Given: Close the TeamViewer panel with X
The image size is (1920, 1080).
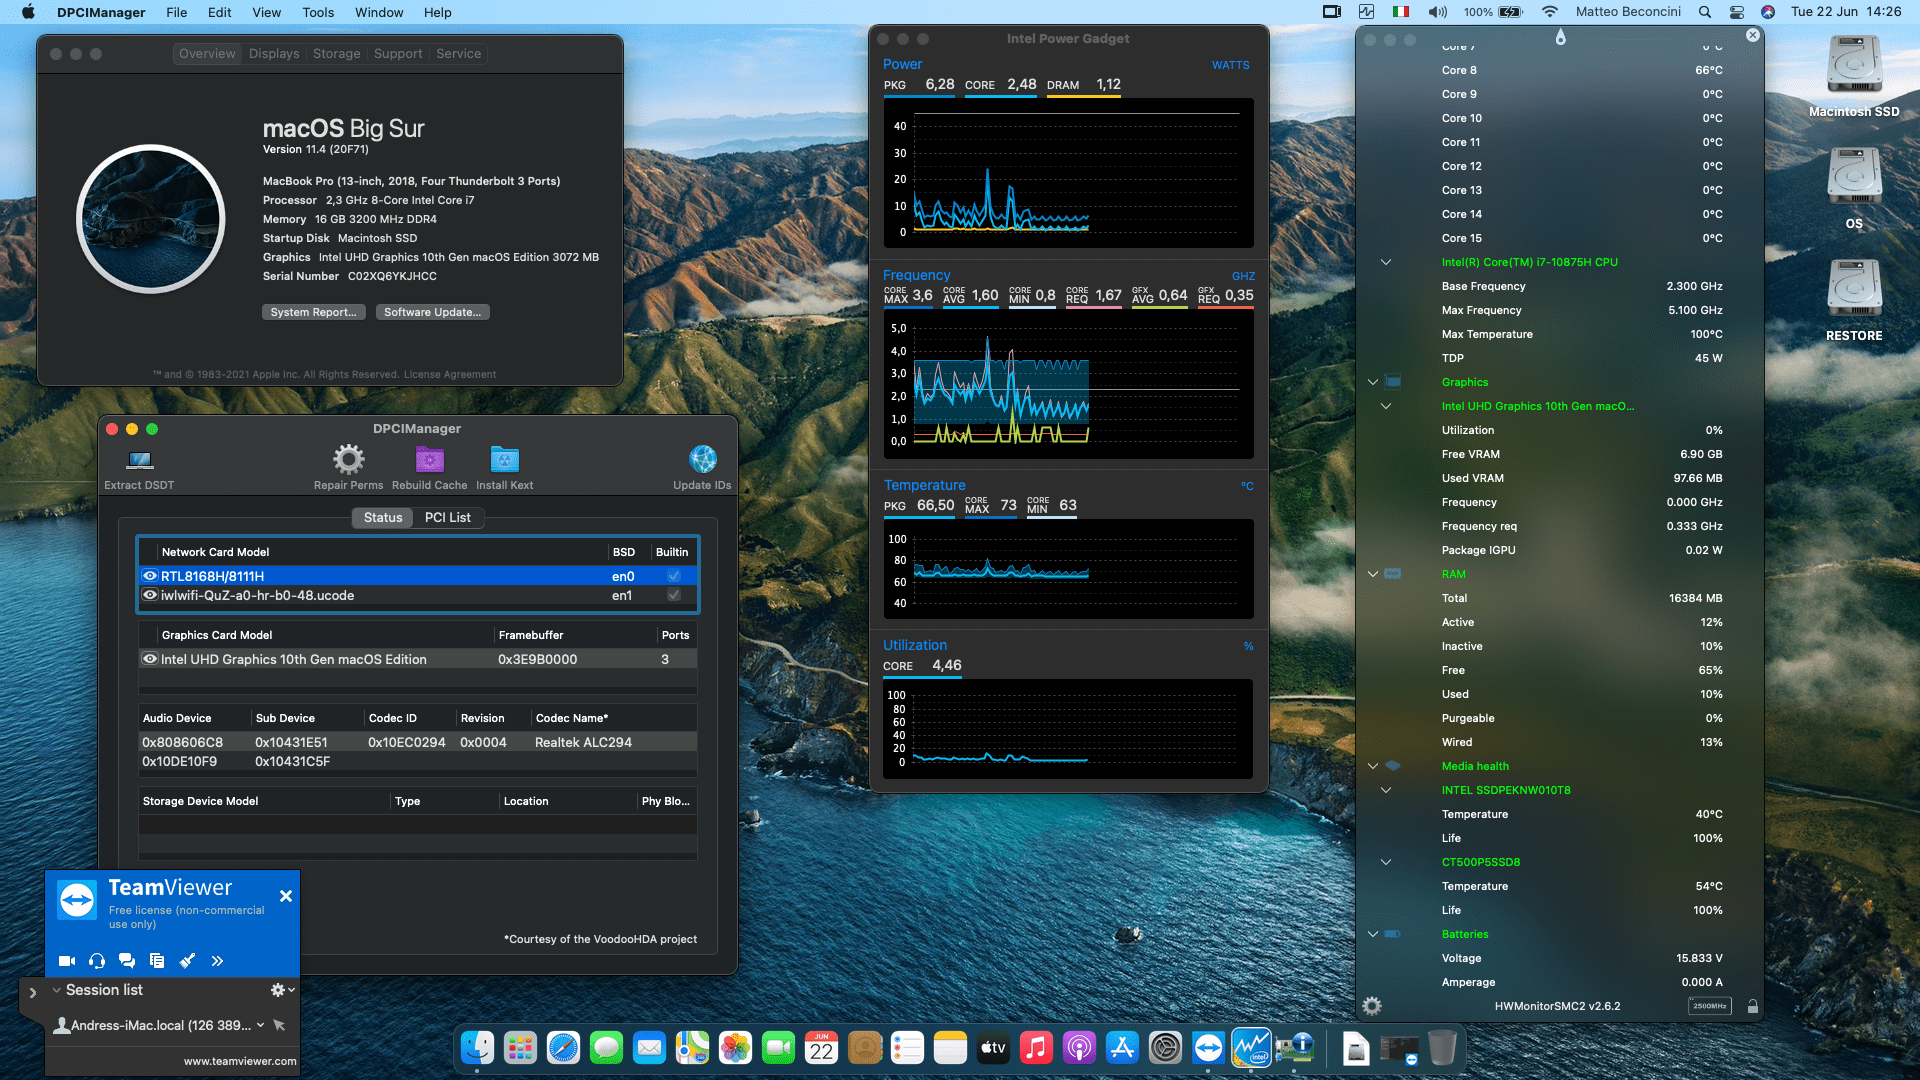Looking at the screenshot, I should pyautogui.click(x=286, y=896).
